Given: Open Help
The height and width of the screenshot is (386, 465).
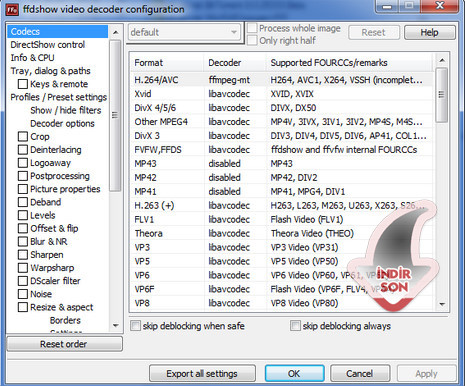Looking at the screenshot, I should click(x=429, y=33).
